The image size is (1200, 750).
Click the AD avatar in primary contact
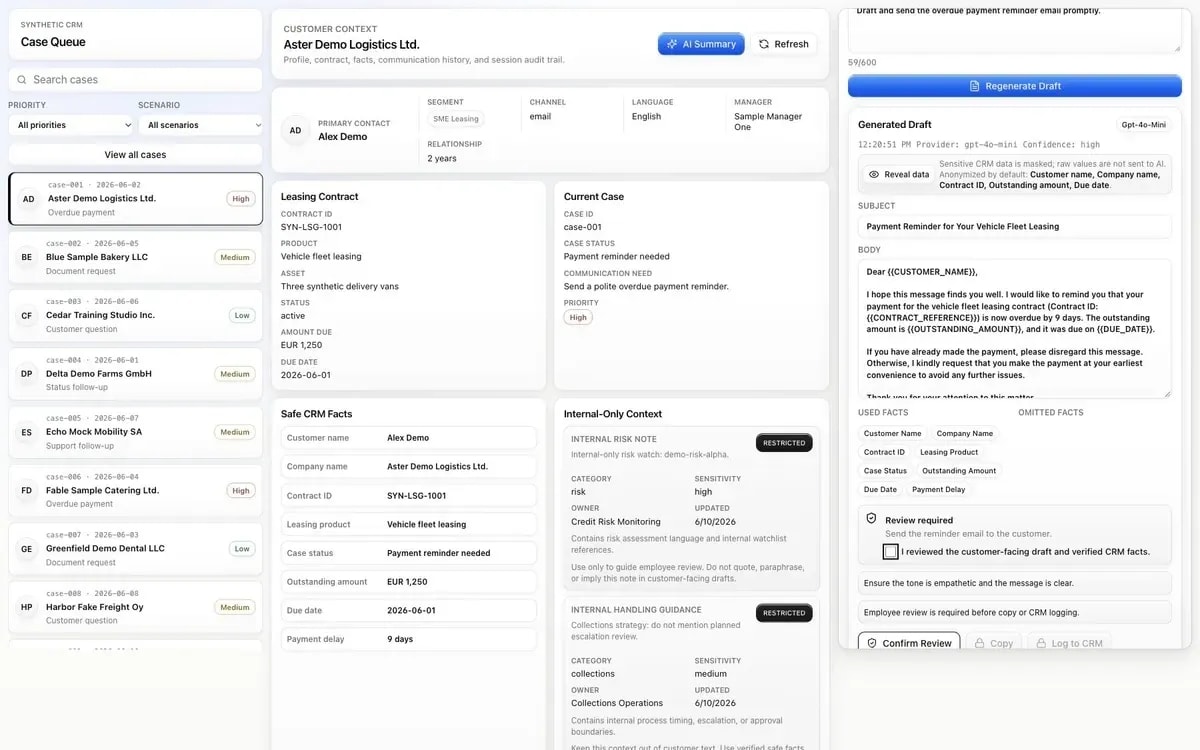295,130
